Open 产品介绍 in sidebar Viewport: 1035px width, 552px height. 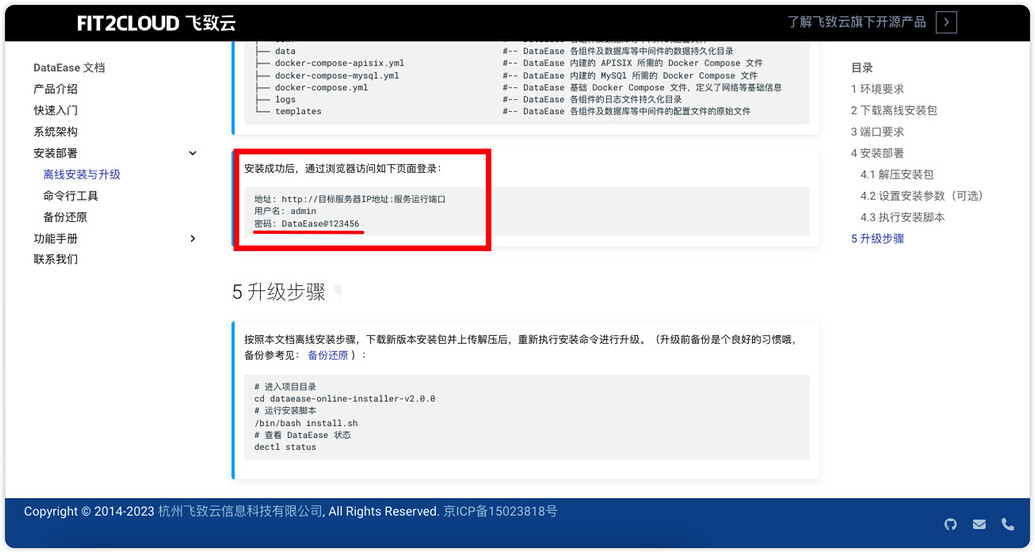55,88
